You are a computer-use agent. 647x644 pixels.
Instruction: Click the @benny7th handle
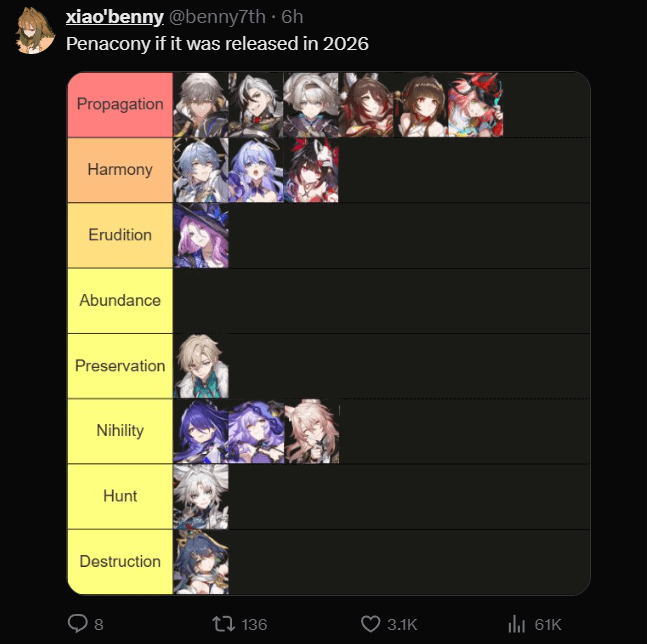217,17
